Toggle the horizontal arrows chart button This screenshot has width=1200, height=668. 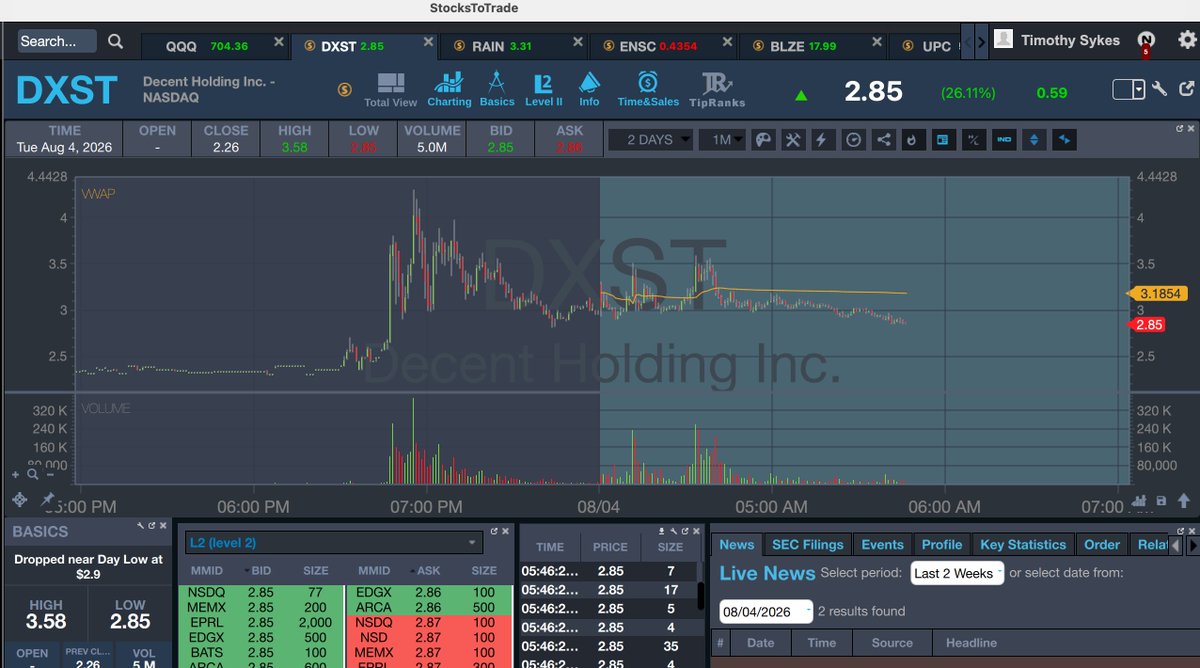[1064, 140]
